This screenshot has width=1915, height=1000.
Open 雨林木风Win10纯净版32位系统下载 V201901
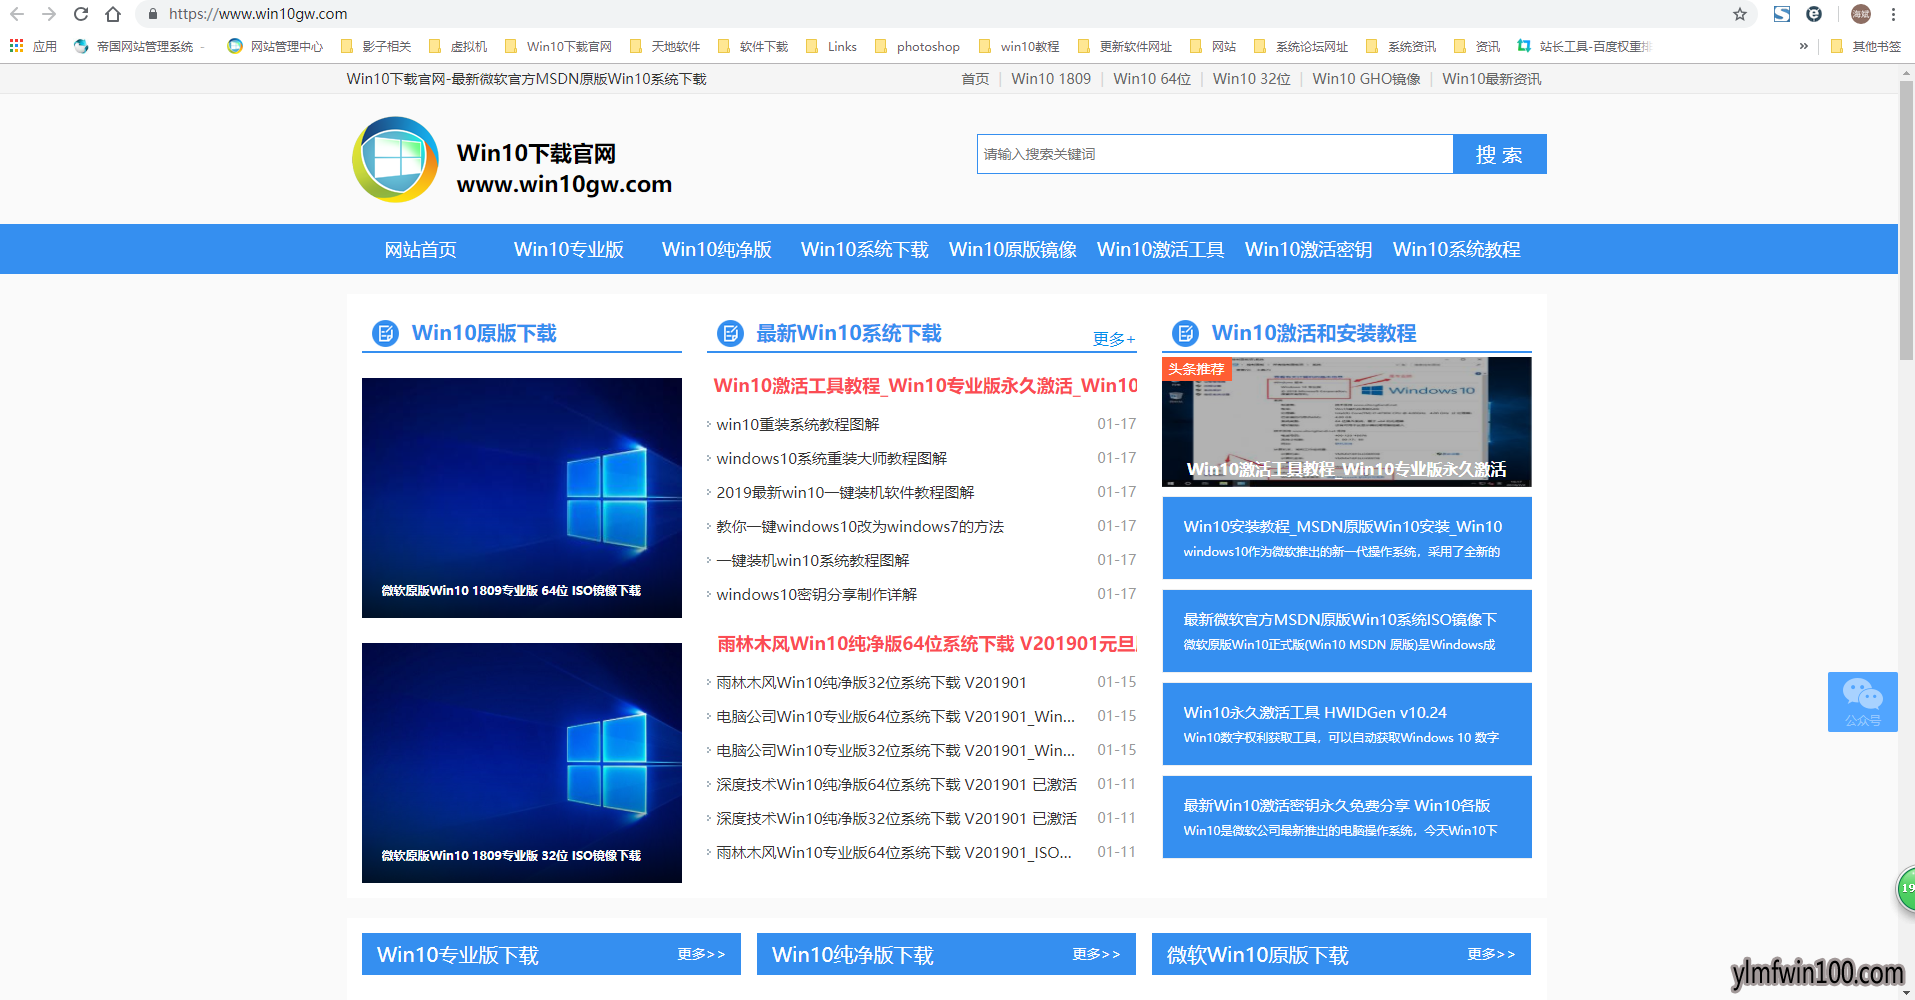[872, 682]
